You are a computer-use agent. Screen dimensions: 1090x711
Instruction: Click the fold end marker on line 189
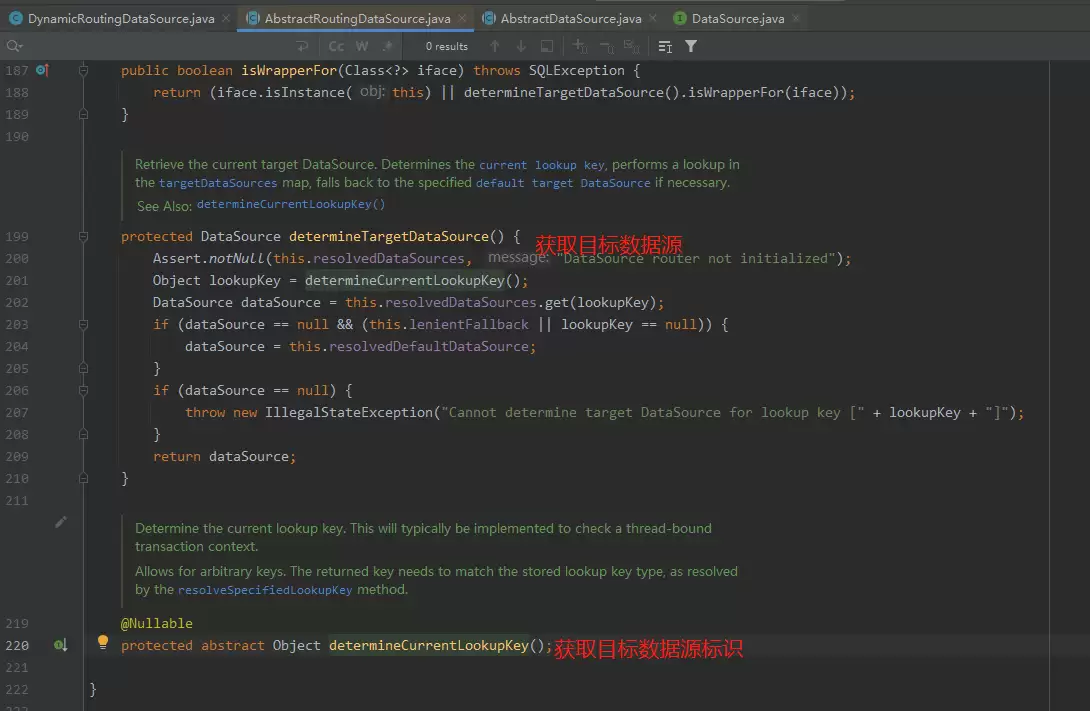83,114
